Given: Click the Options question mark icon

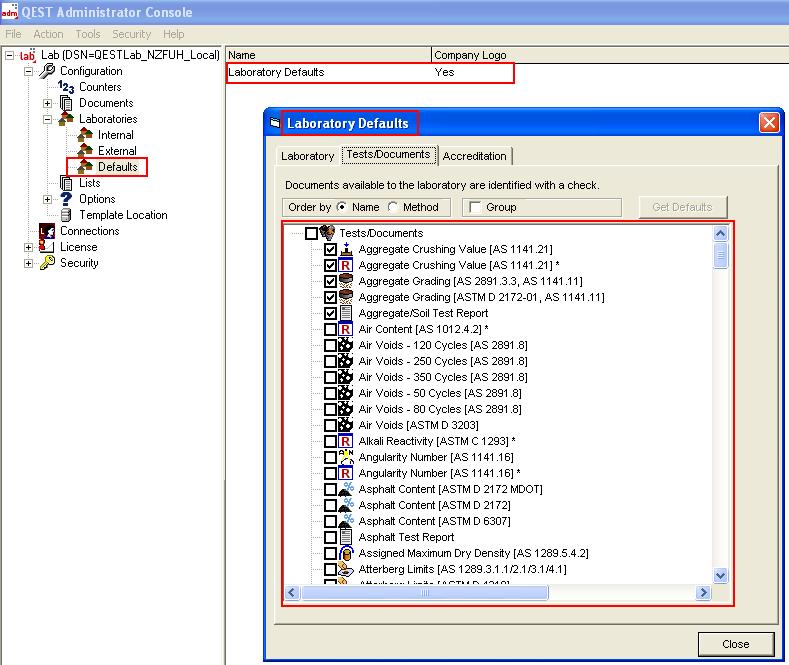Looking at the screenshot, I should tap(66, 199).
